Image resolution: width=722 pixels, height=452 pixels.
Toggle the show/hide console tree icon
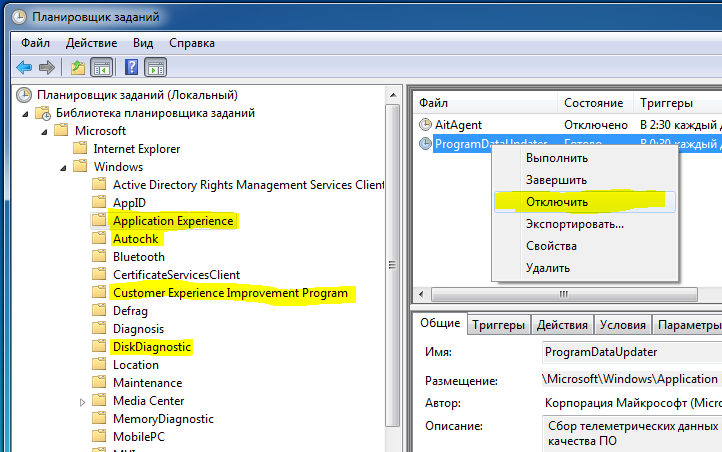point(102,68)
